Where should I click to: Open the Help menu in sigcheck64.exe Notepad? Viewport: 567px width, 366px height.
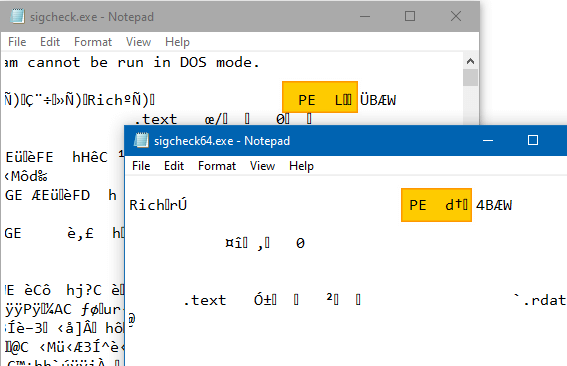301,166
